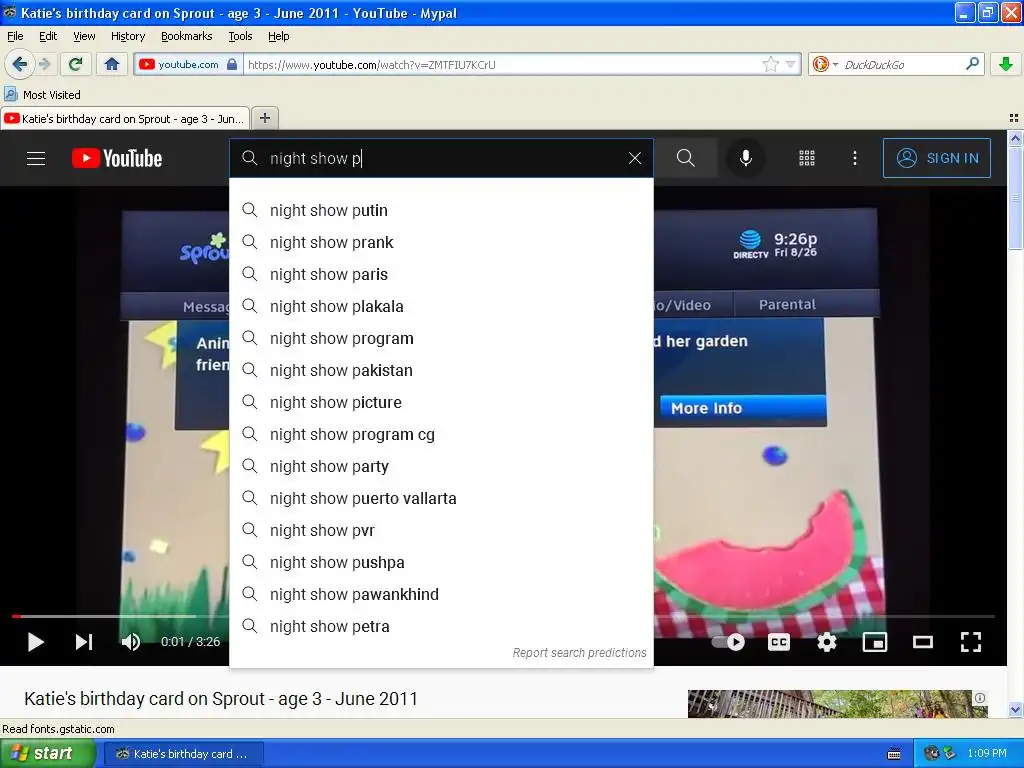
Task: Start voice search with microphone icon
Action: pyautogui.click(x=746, y=158)
